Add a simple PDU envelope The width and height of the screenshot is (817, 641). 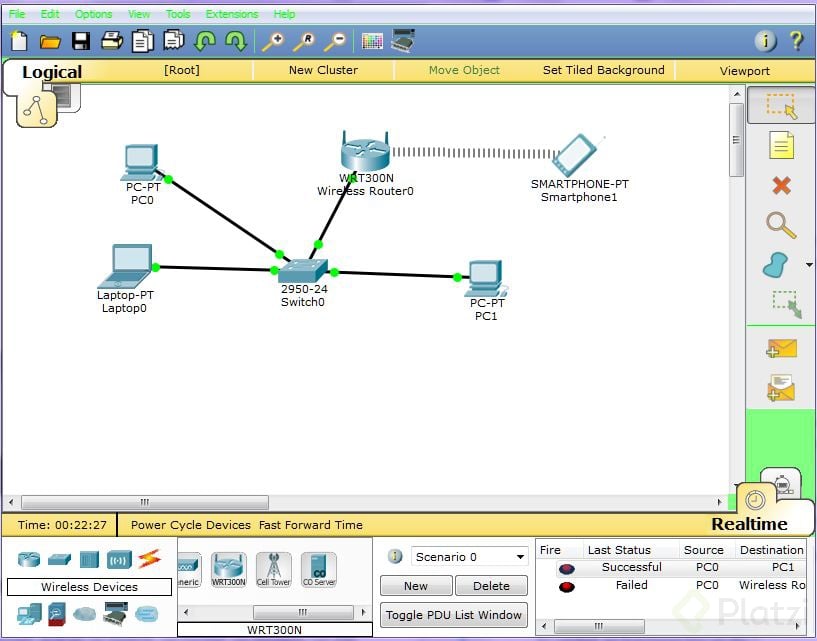pyautogui.click(x=782, y=348)
